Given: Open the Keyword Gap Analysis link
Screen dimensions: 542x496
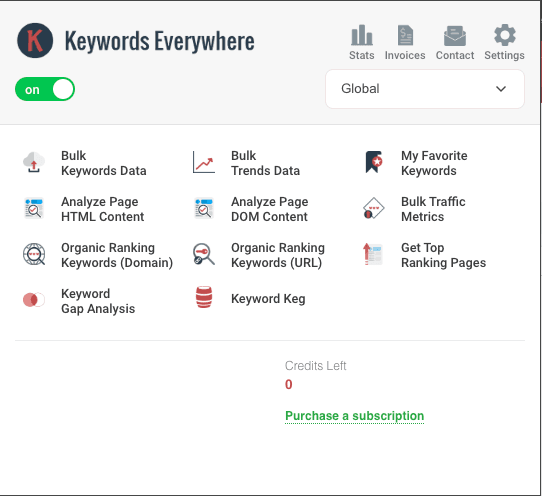Looking at the screenshot, I should point(98,301).
